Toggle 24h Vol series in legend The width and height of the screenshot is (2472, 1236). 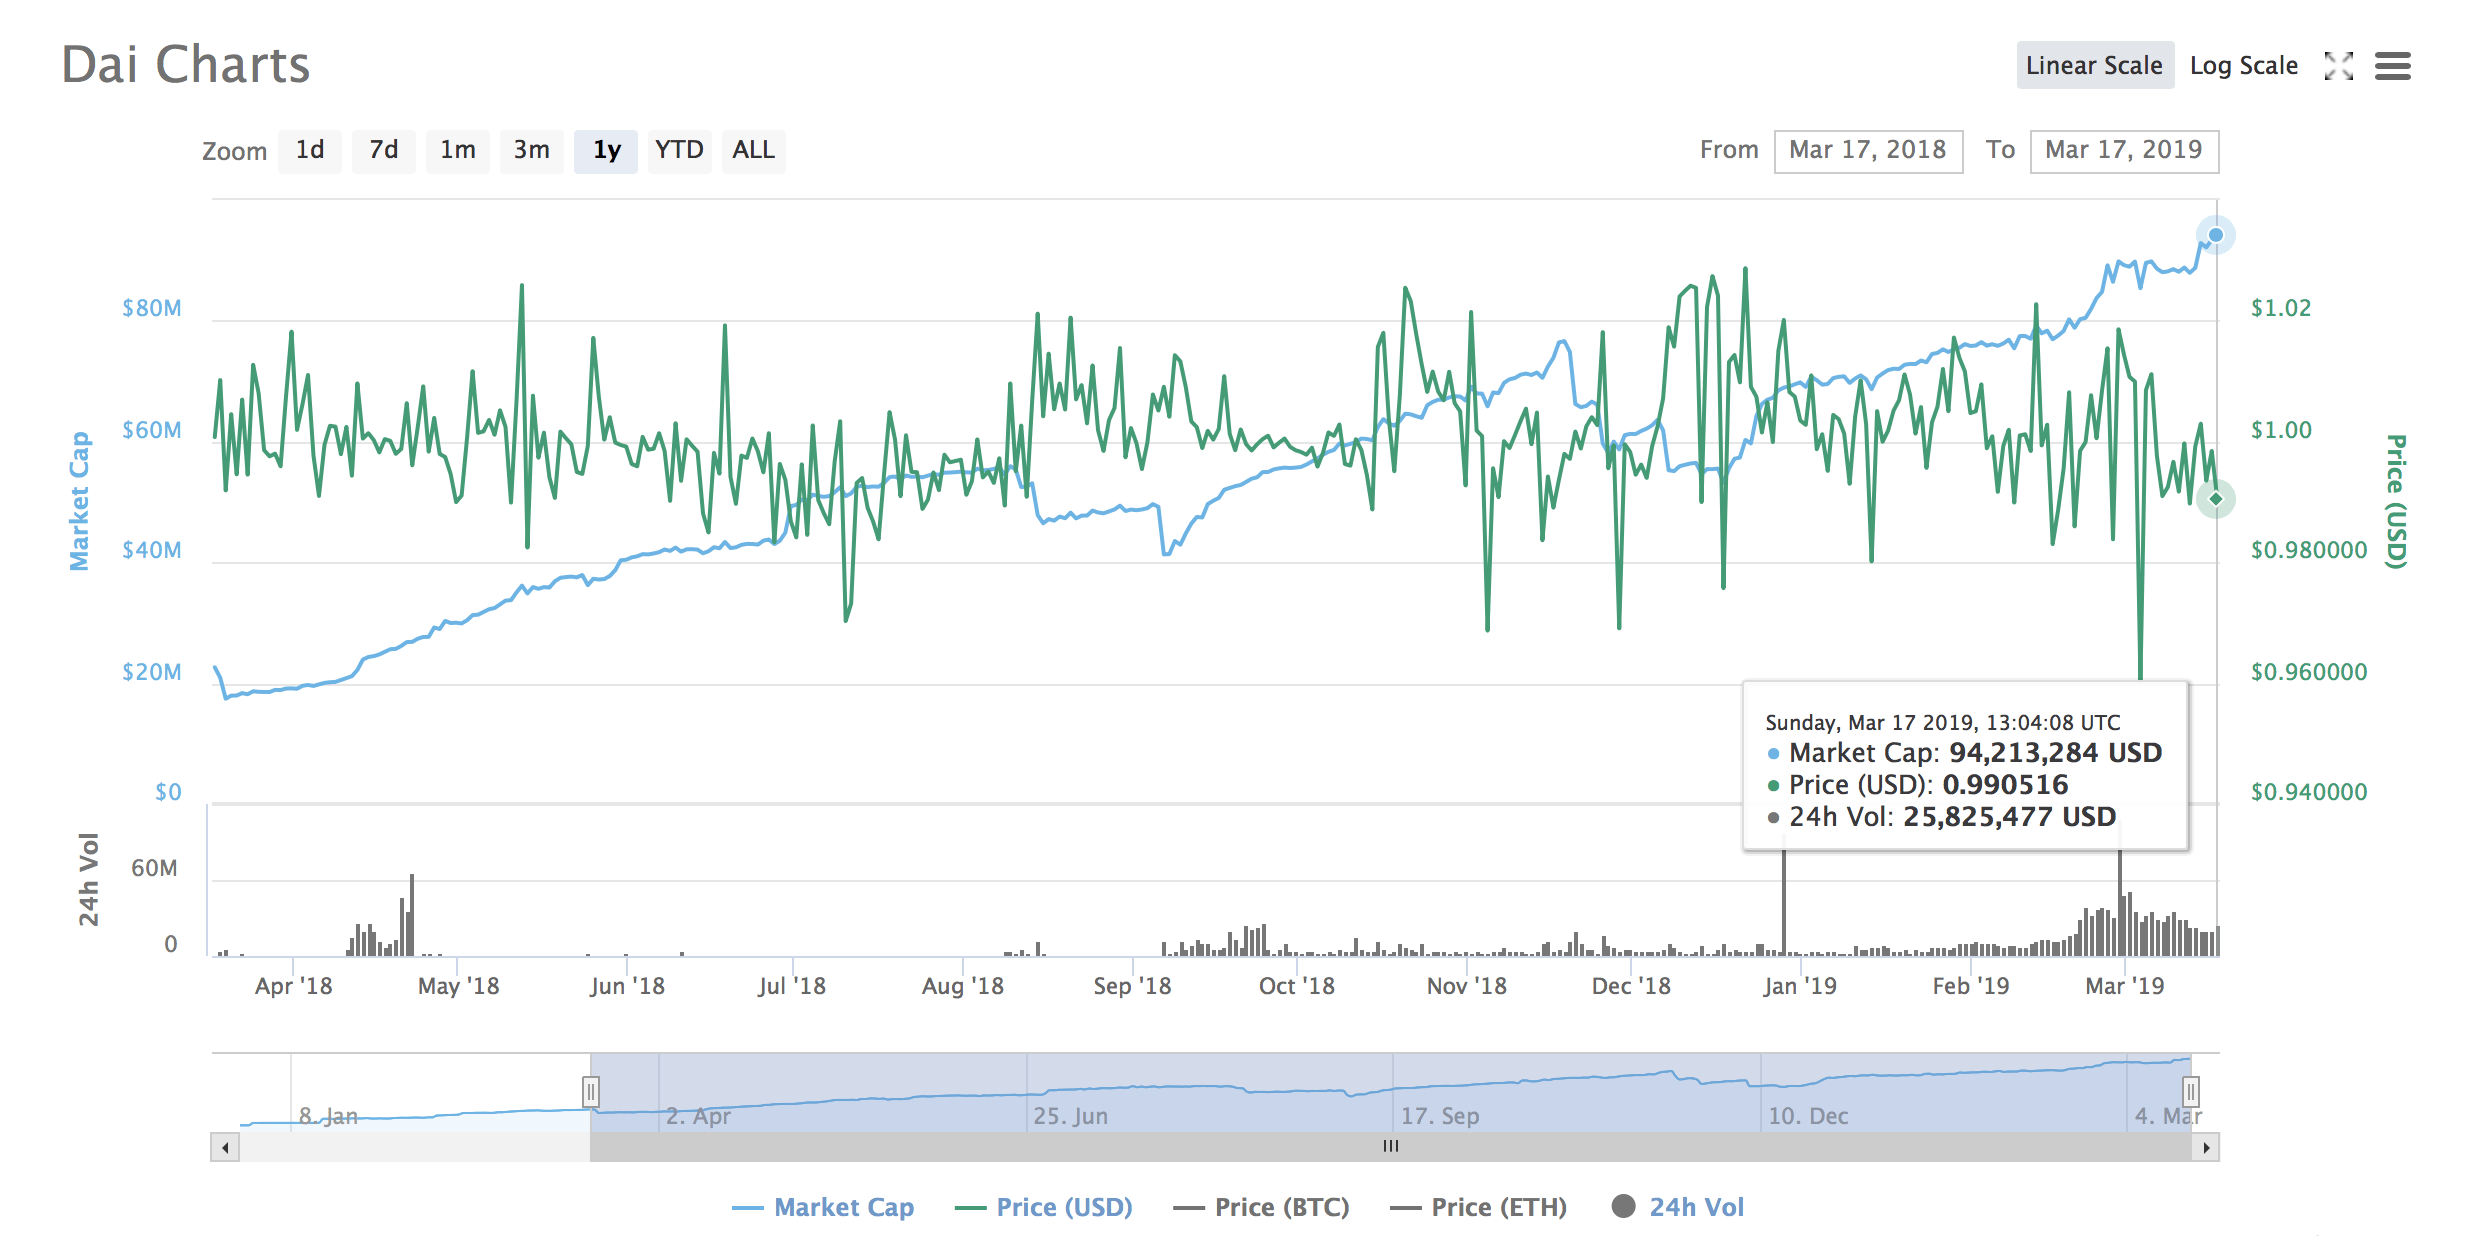pos(1678,1208)
